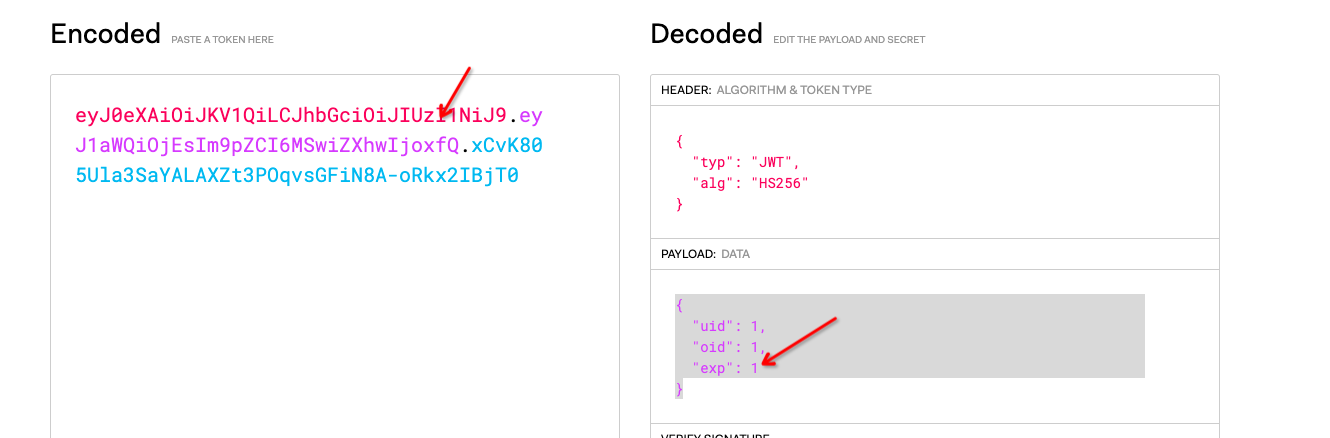This screenshot has height=438, width=1330.
Task: Click the closing brace of the header JSON
Action: (x=680, y=204)
